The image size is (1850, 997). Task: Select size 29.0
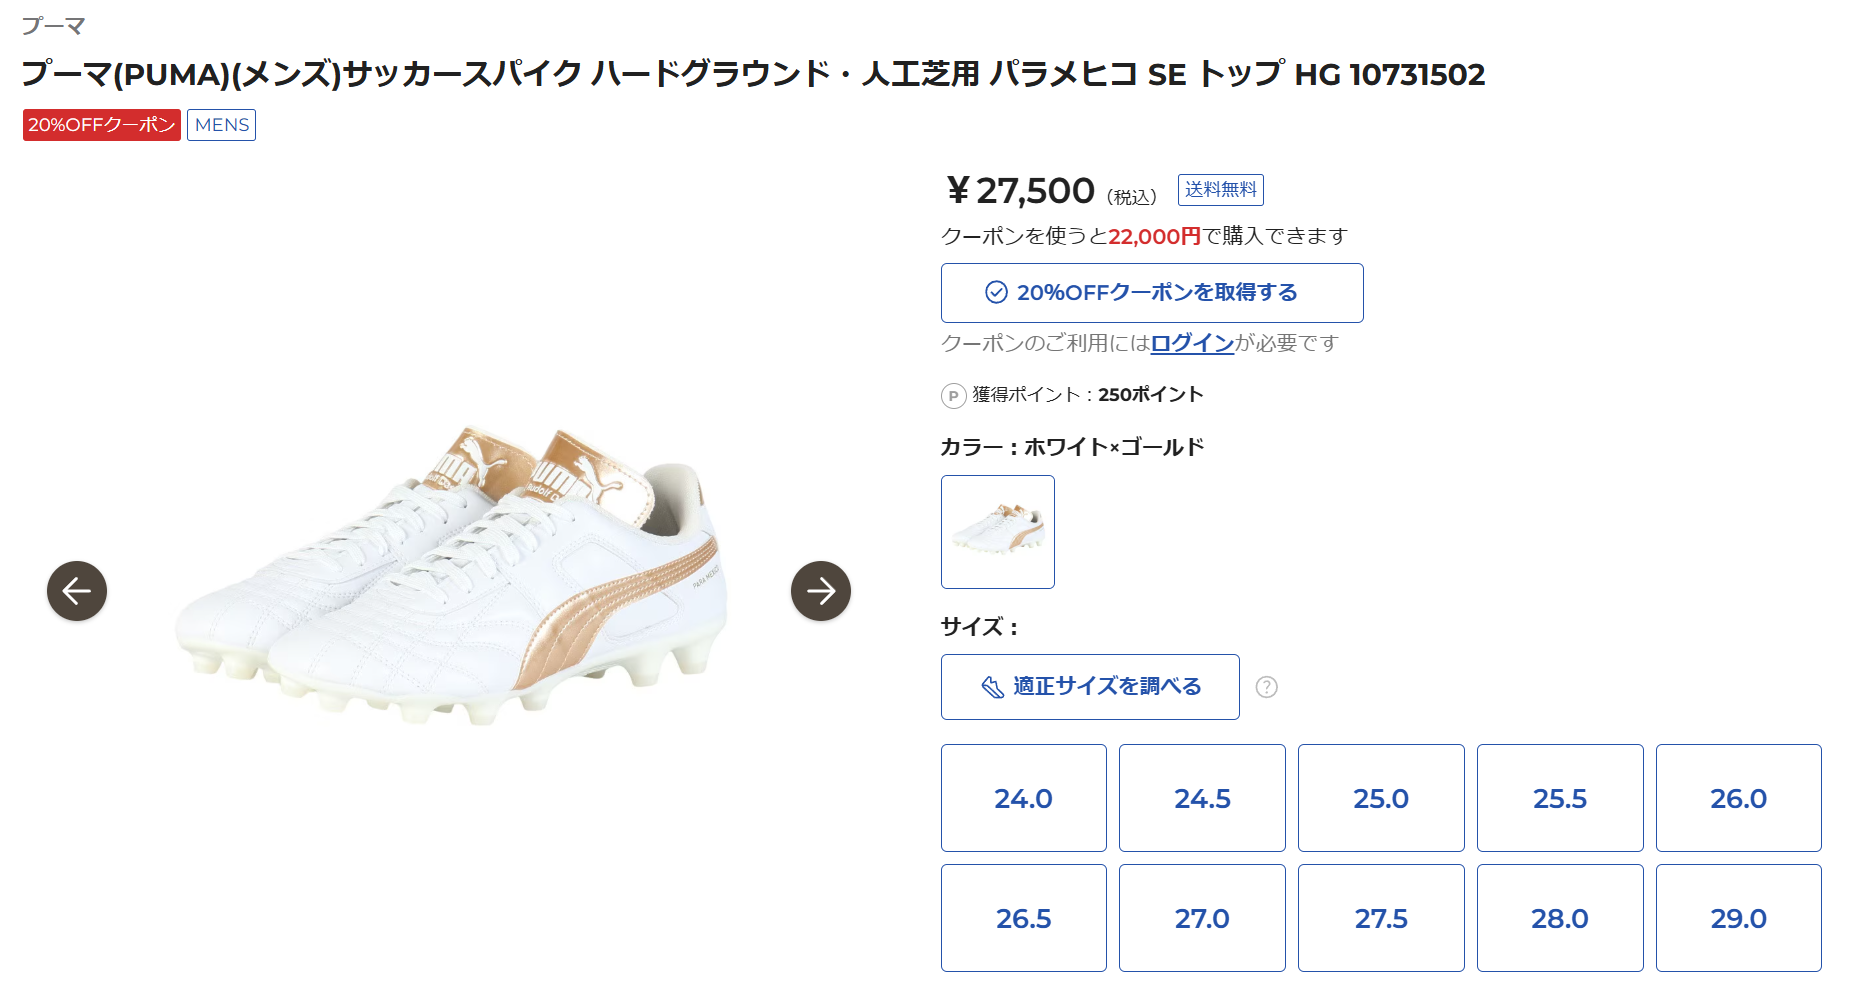(1738, 918)
